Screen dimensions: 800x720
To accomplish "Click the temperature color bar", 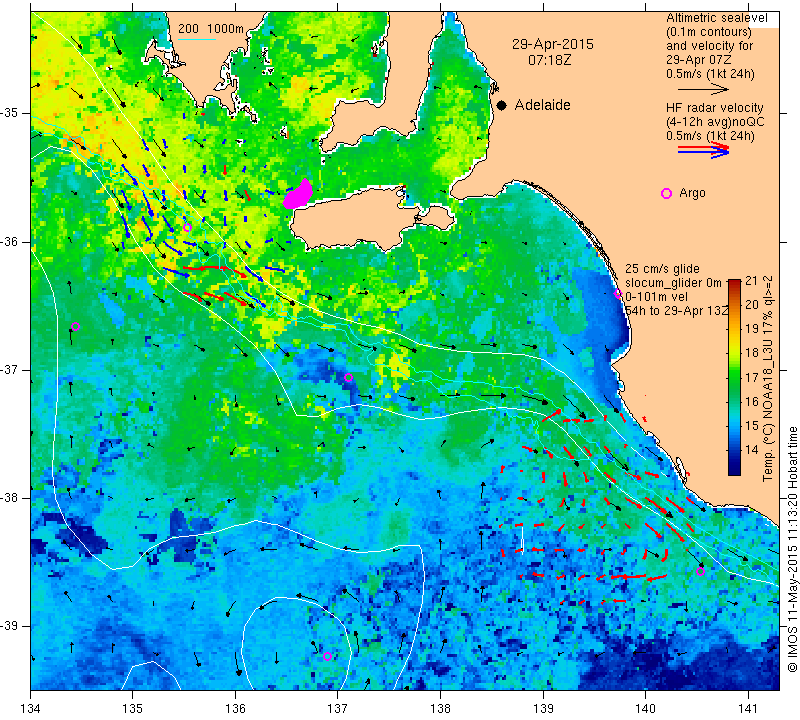I will click(x=734, y=377).
